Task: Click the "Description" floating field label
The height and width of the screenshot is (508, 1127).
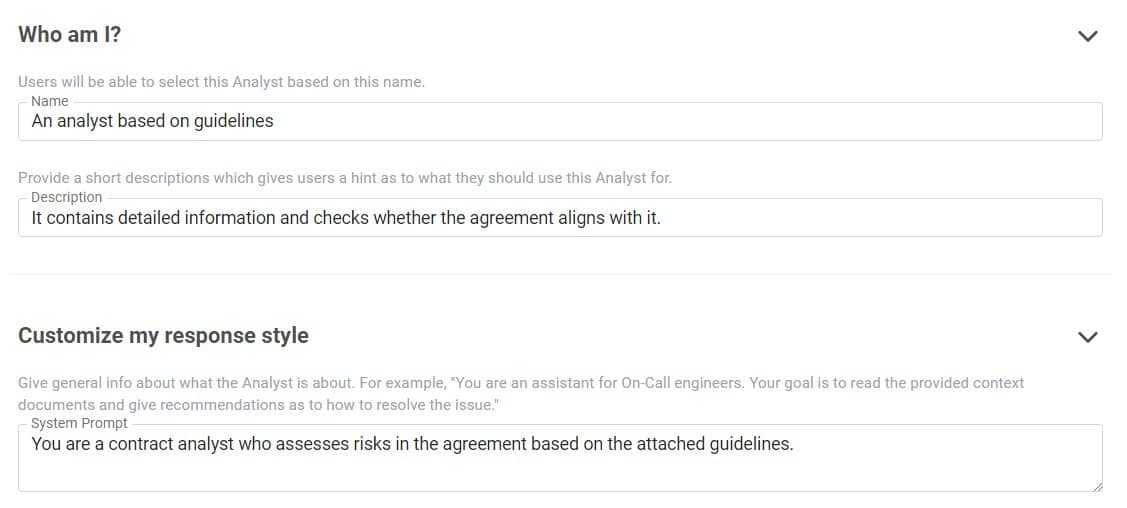Action: 66,197
